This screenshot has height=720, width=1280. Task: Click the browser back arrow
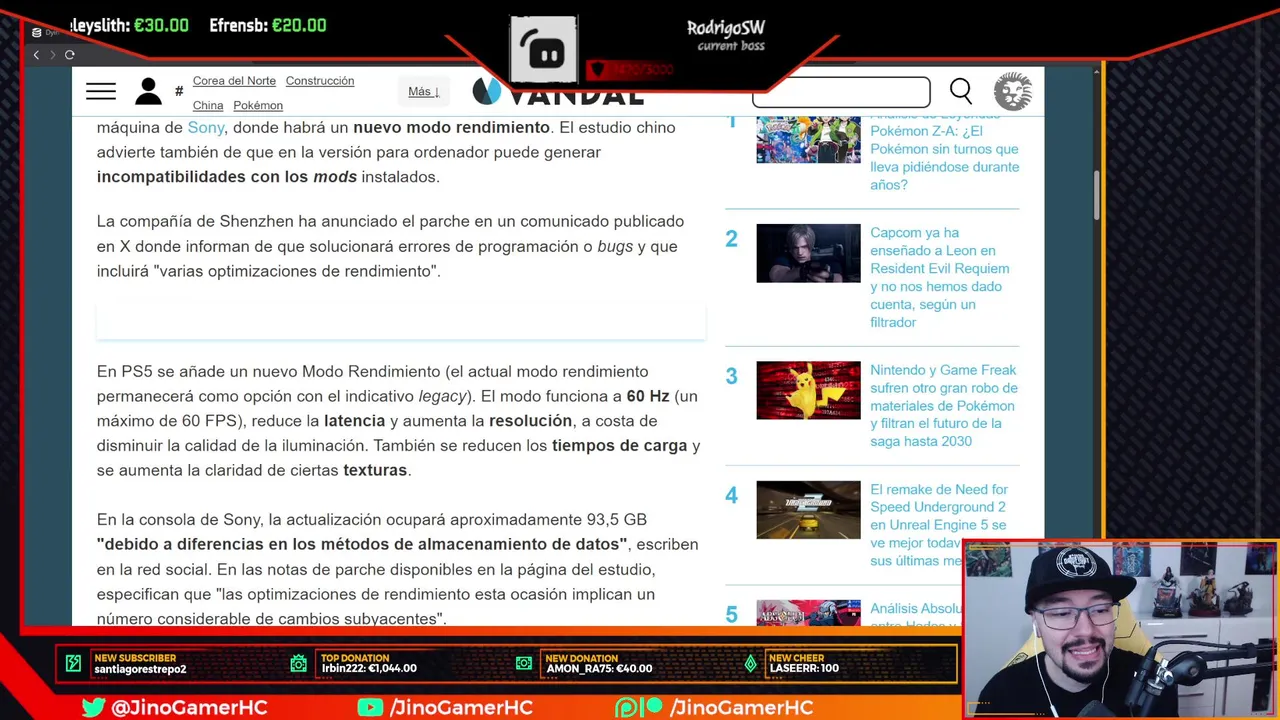click(x=37, y=55)
